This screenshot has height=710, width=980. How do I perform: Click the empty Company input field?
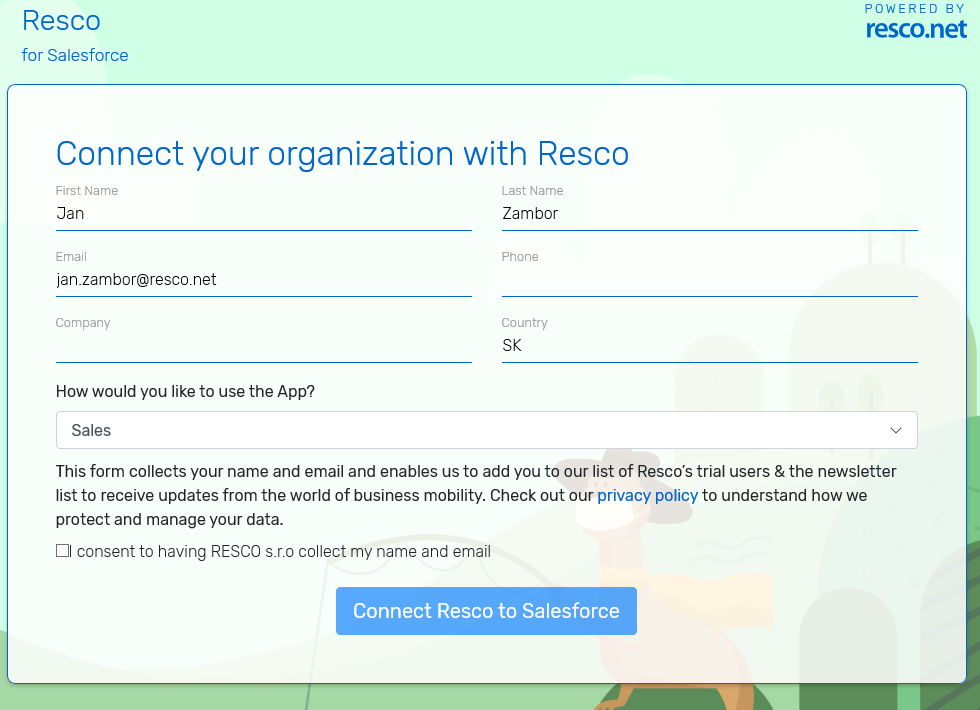[263, 346]
